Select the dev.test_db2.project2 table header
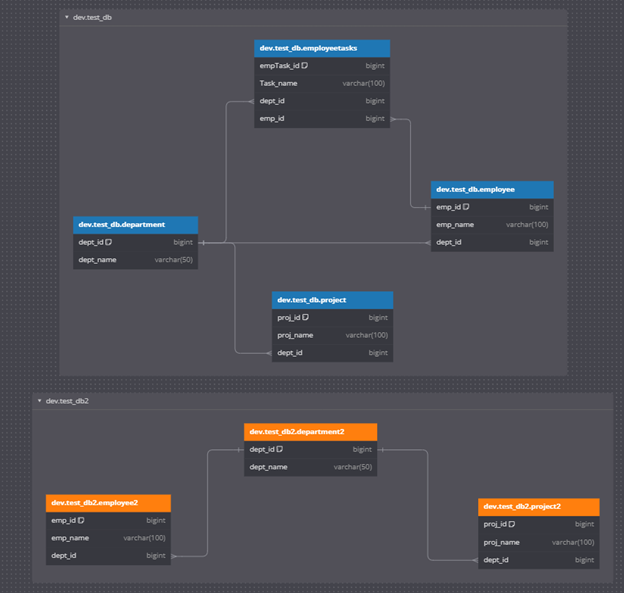This screenshot has width=624, height=593. click(538, 507)
